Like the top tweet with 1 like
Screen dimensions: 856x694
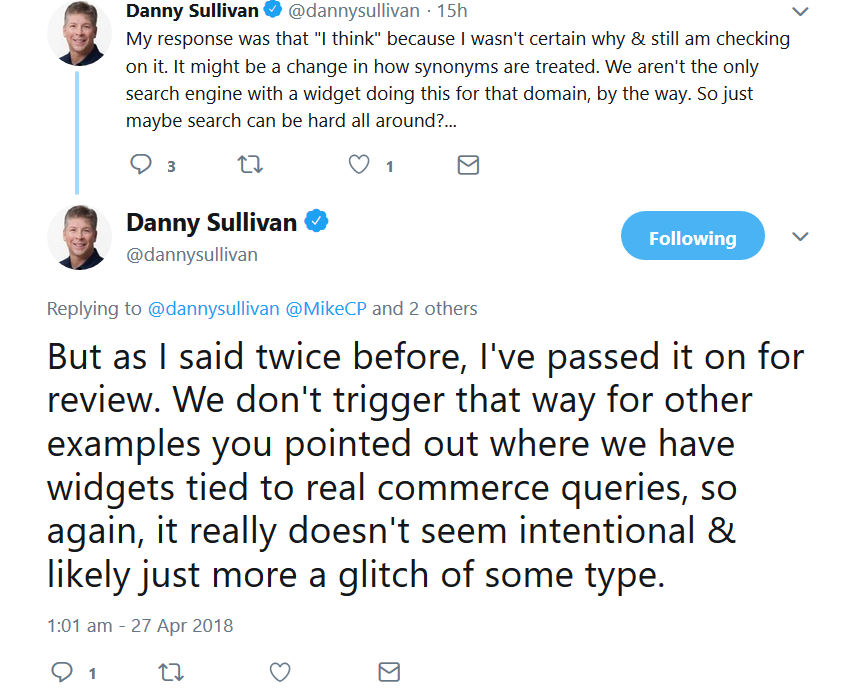(x=359, y=165)
